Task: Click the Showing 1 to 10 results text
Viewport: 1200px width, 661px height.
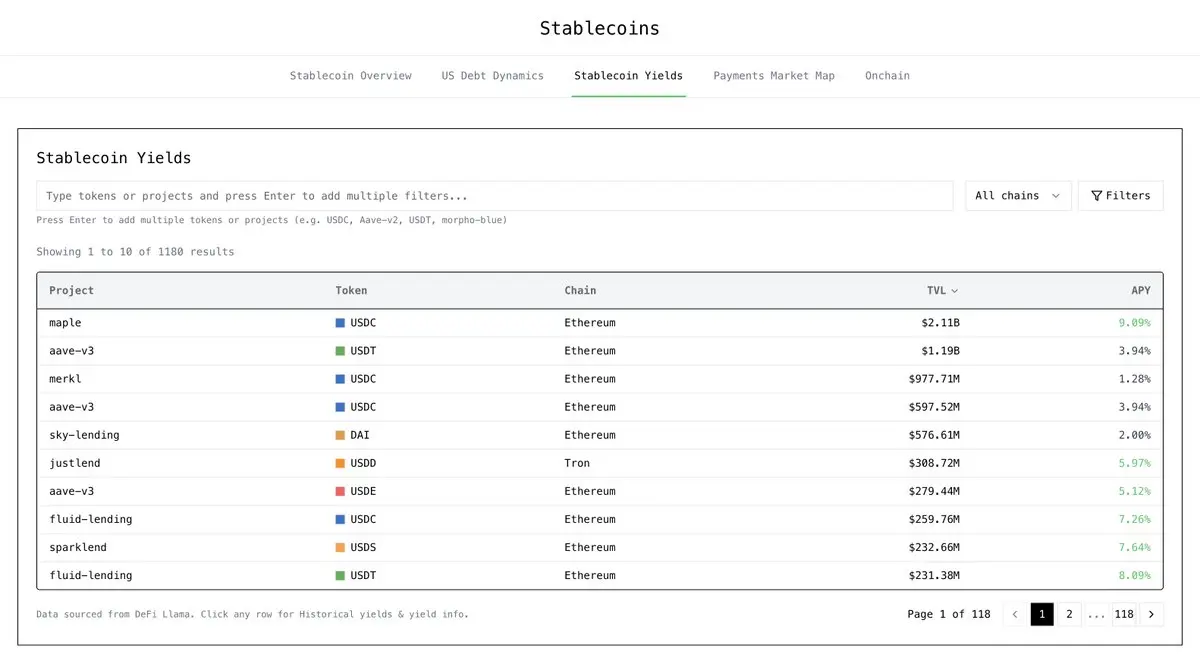Action: [x=135, y=252]
